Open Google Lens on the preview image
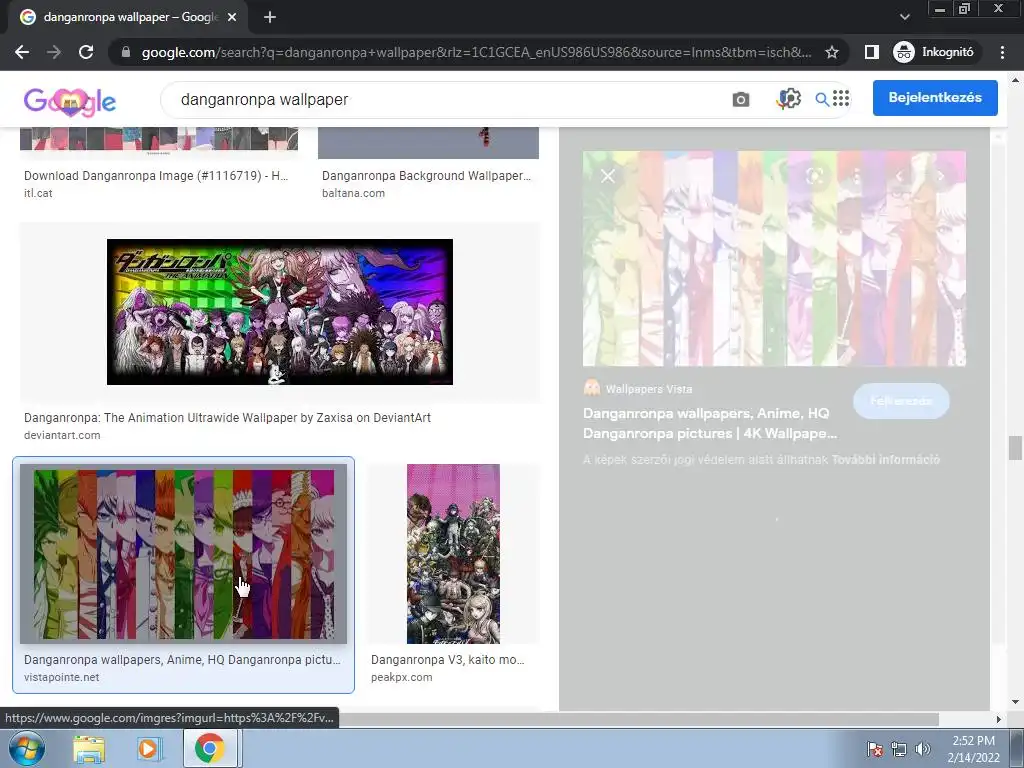This screenshot has height=768, width=1024. coord(814,176)
